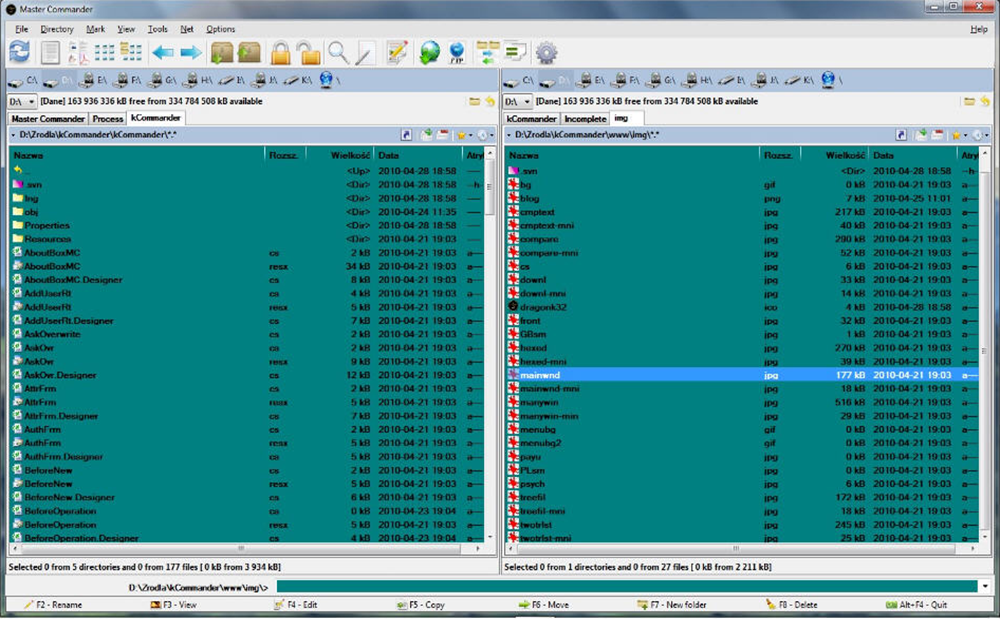
Task: Select drive C:\ in the left panel
Action: coord(23,80)
